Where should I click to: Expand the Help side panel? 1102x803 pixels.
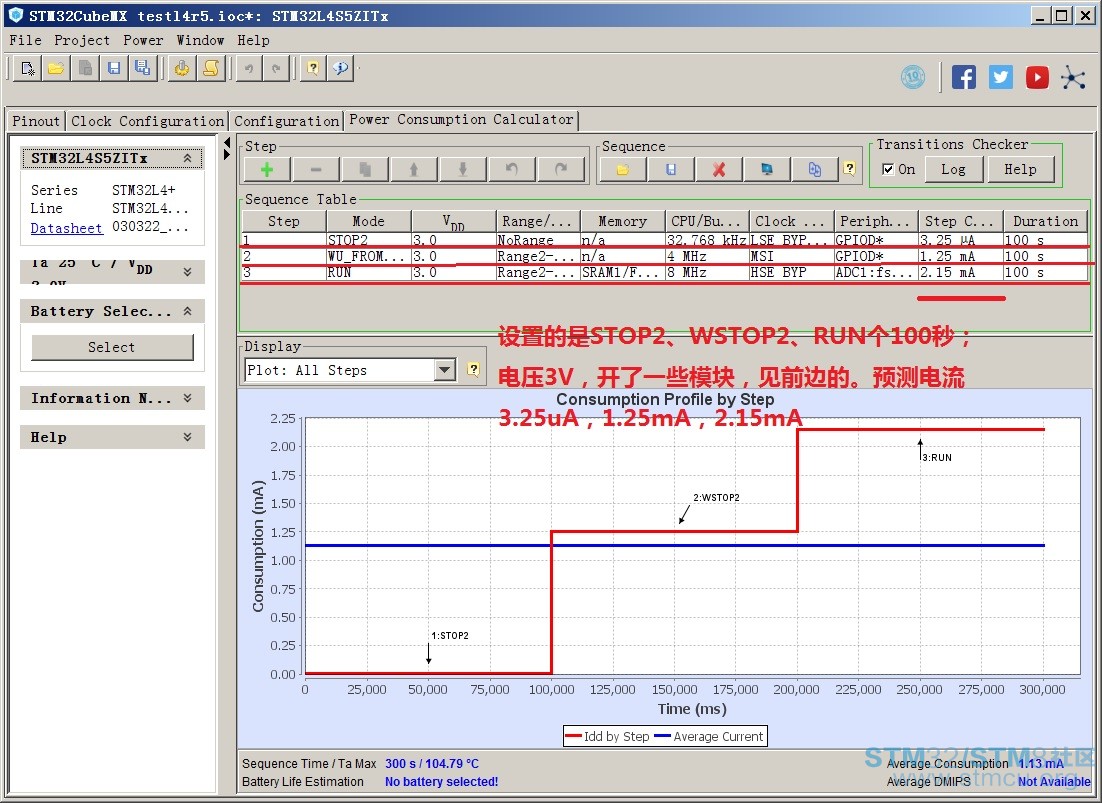(188, 437)
